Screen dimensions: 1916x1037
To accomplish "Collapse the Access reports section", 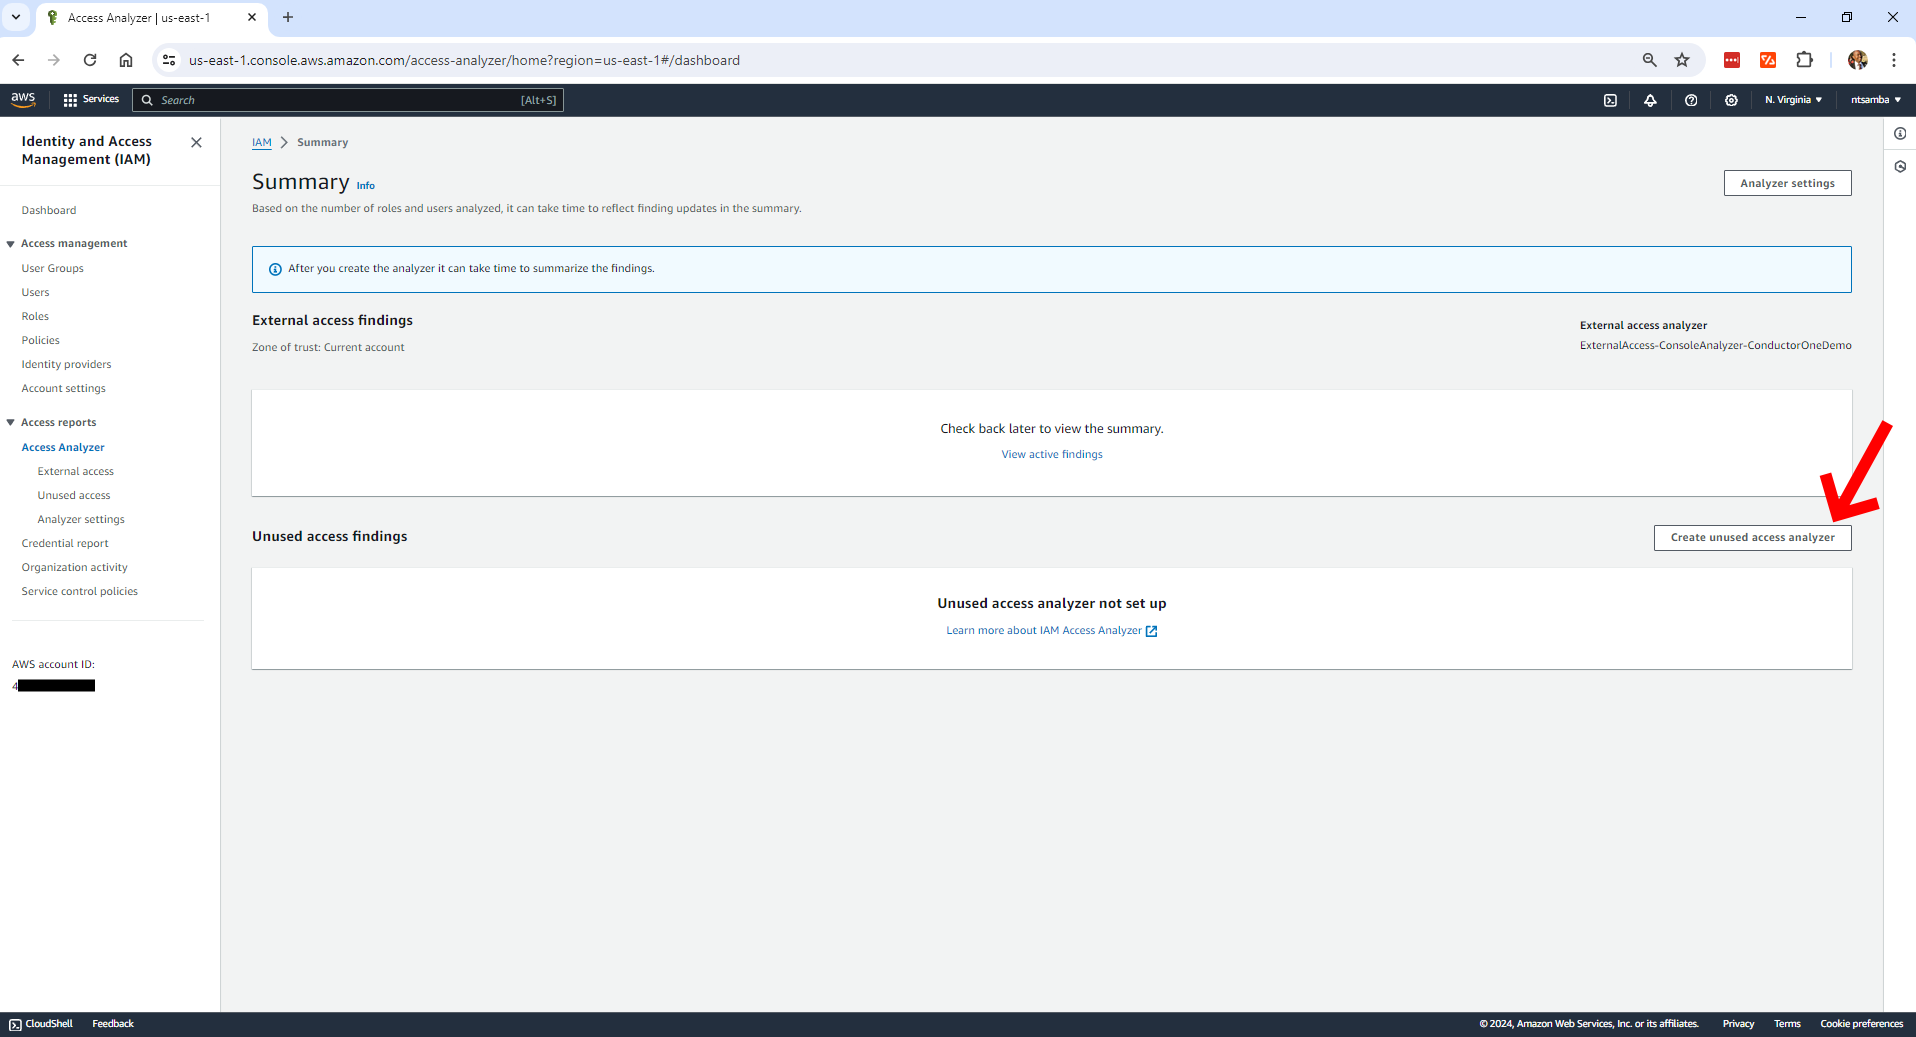I will 10,421.
